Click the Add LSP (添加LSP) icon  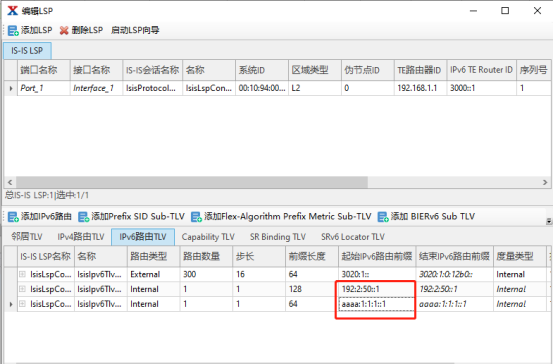[13, 31]
